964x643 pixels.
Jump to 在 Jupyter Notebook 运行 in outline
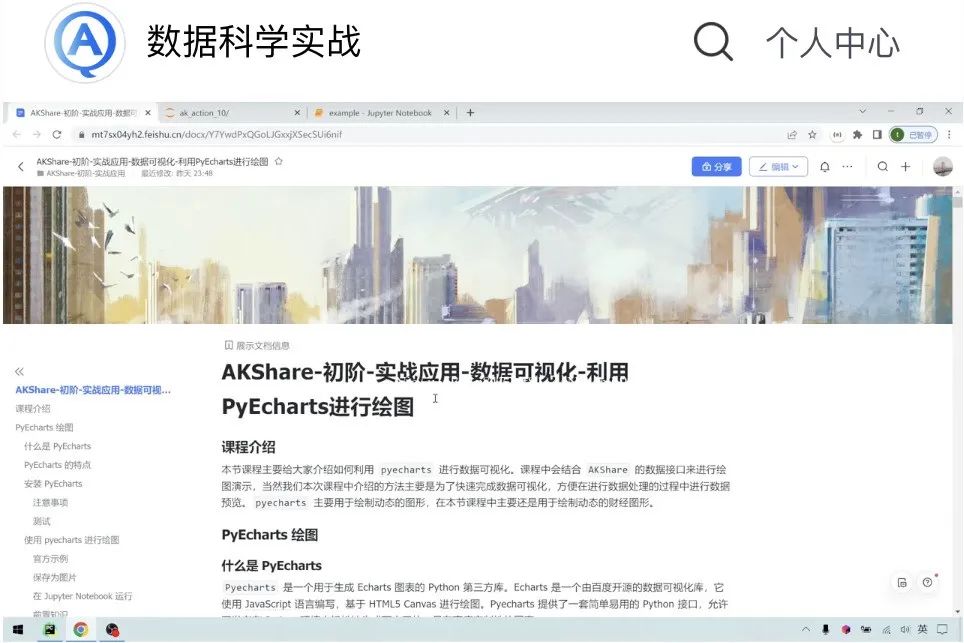tap(82, 596)
